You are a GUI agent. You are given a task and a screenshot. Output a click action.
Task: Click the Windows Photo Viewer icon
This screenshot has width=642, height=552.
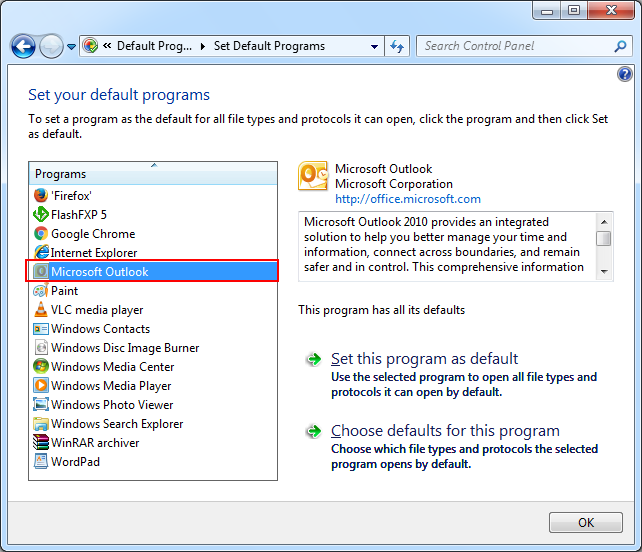(41, 404)
